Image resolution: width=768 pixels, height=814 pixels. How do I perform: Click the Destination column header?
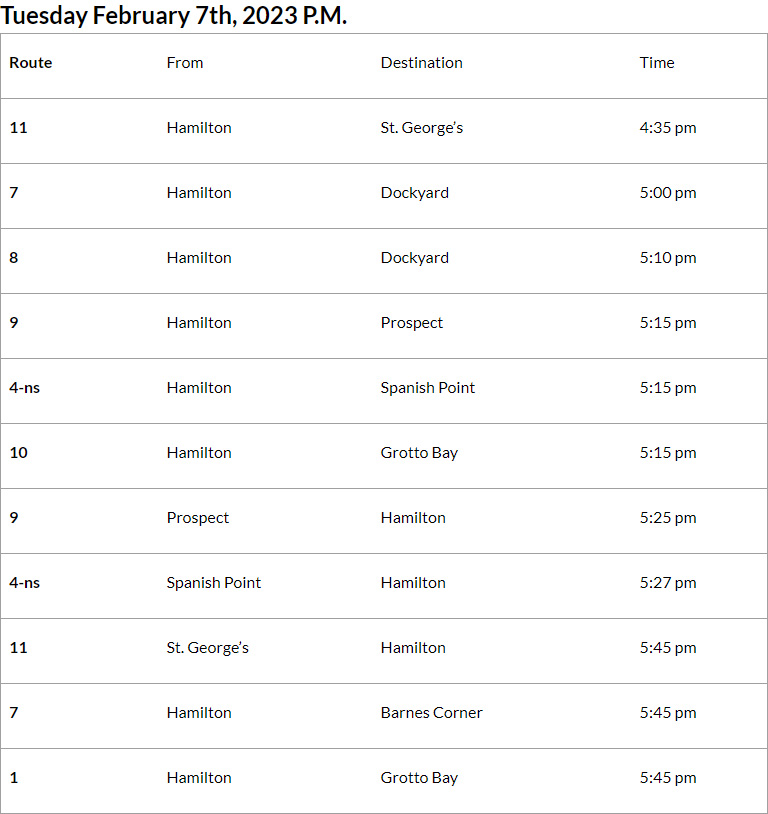tap(421, 62)
